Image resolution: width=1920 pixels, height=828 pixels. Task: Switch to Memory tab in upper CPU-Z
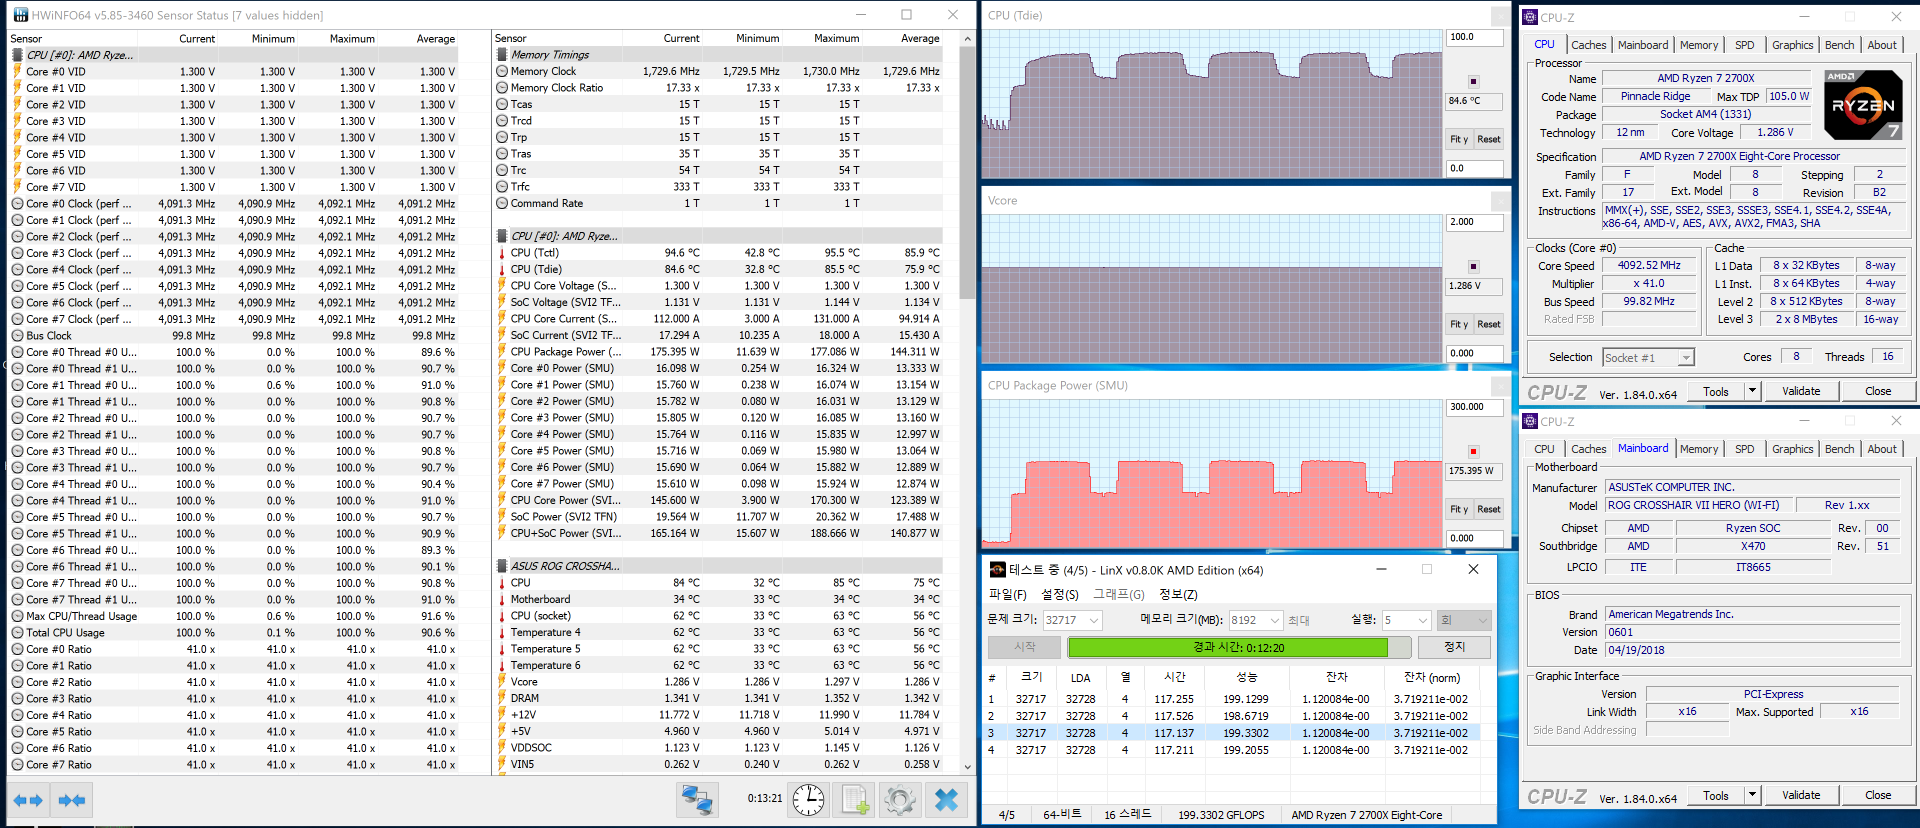pos(1698,45)
